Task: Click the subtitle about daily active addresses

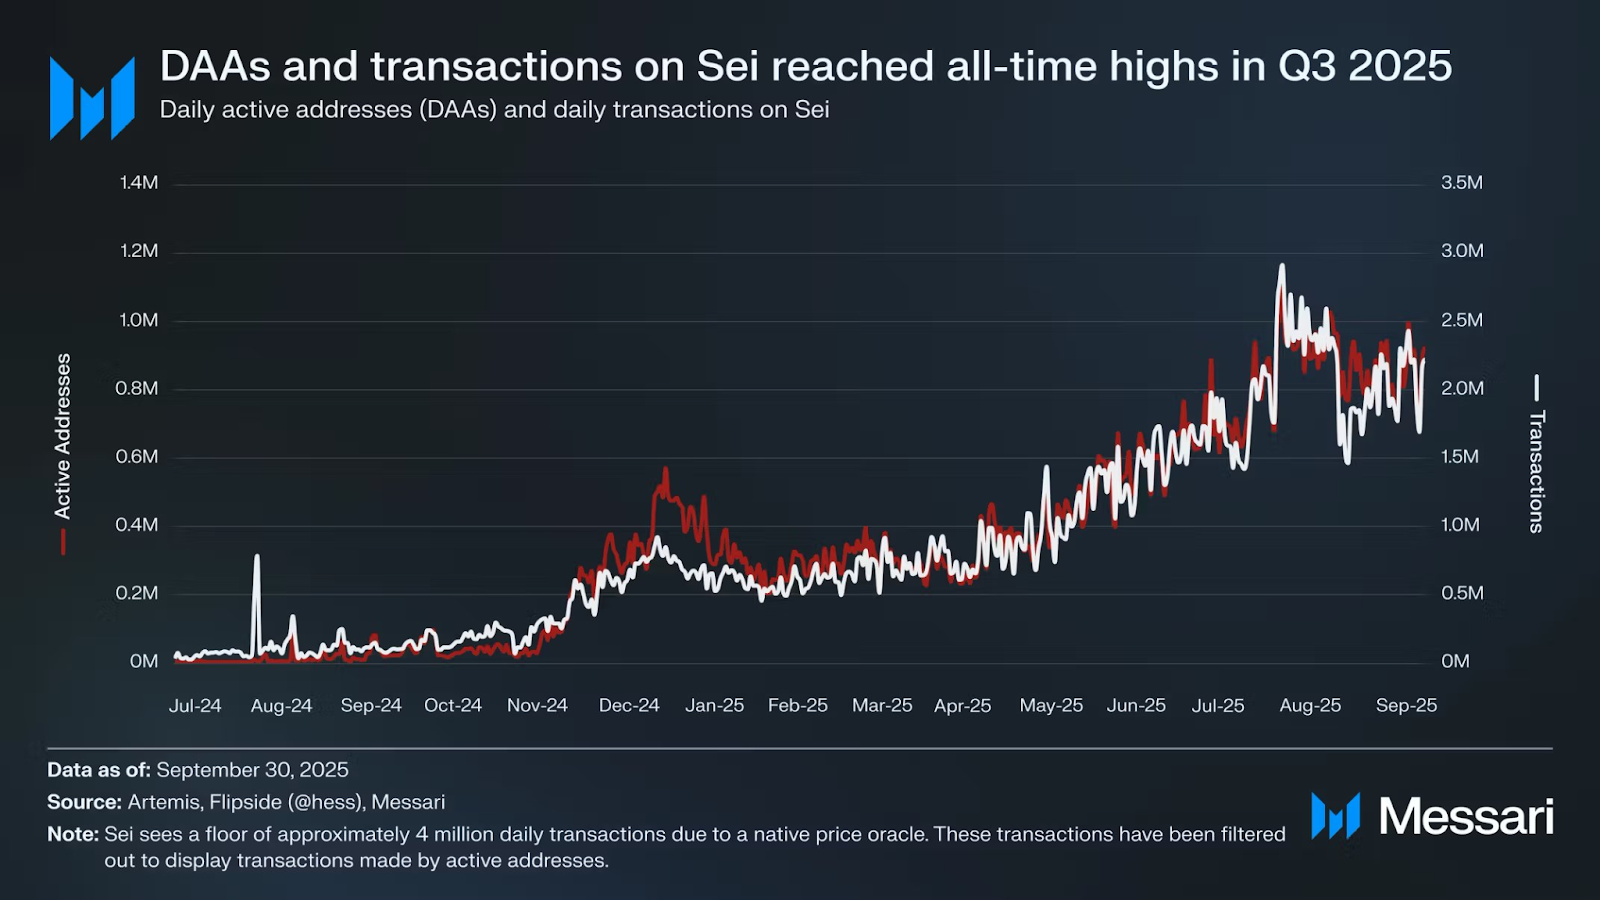Action: (x=494, y=109)
